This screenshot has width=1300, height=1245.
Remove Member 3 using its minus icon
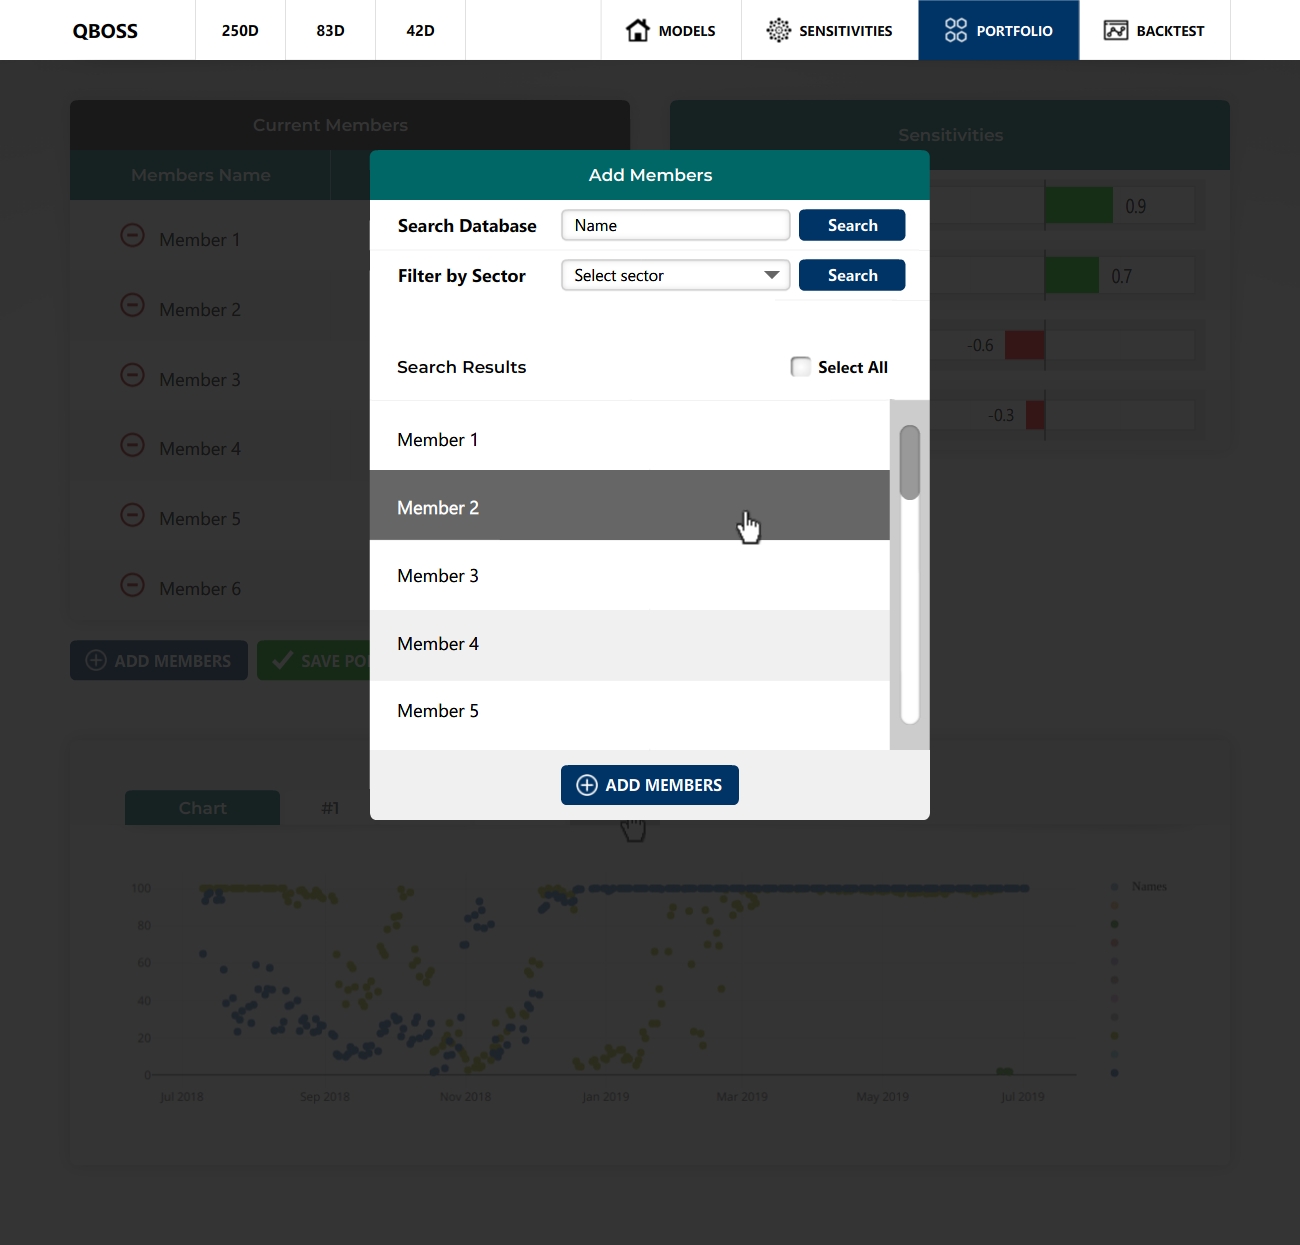132,375
